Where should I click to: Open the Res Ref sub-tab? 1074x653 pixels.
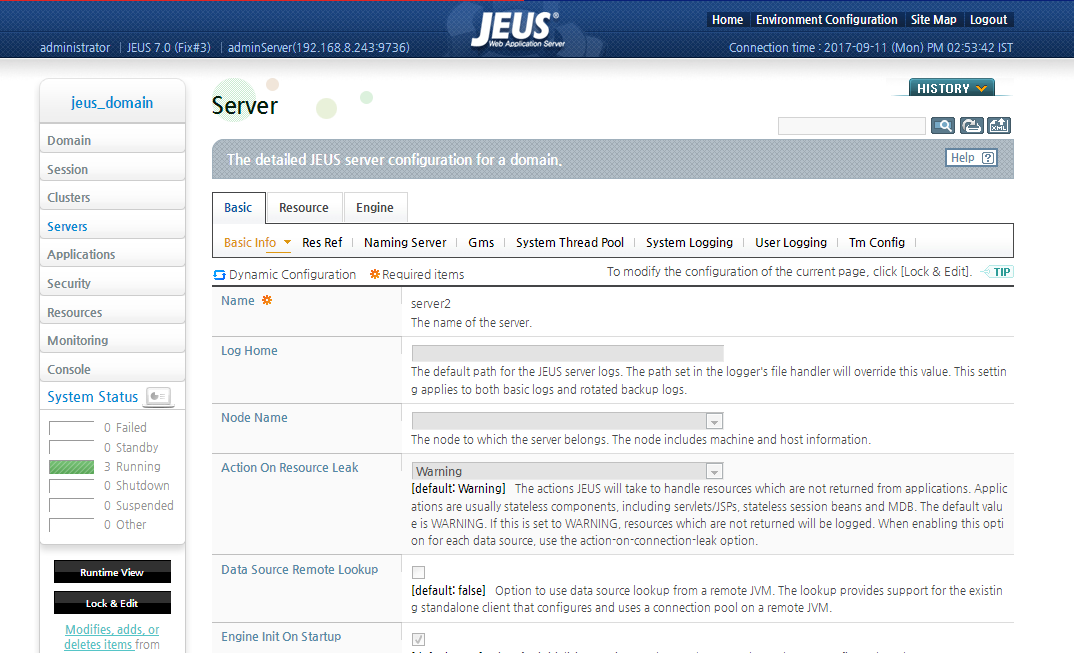pos(322,243)
